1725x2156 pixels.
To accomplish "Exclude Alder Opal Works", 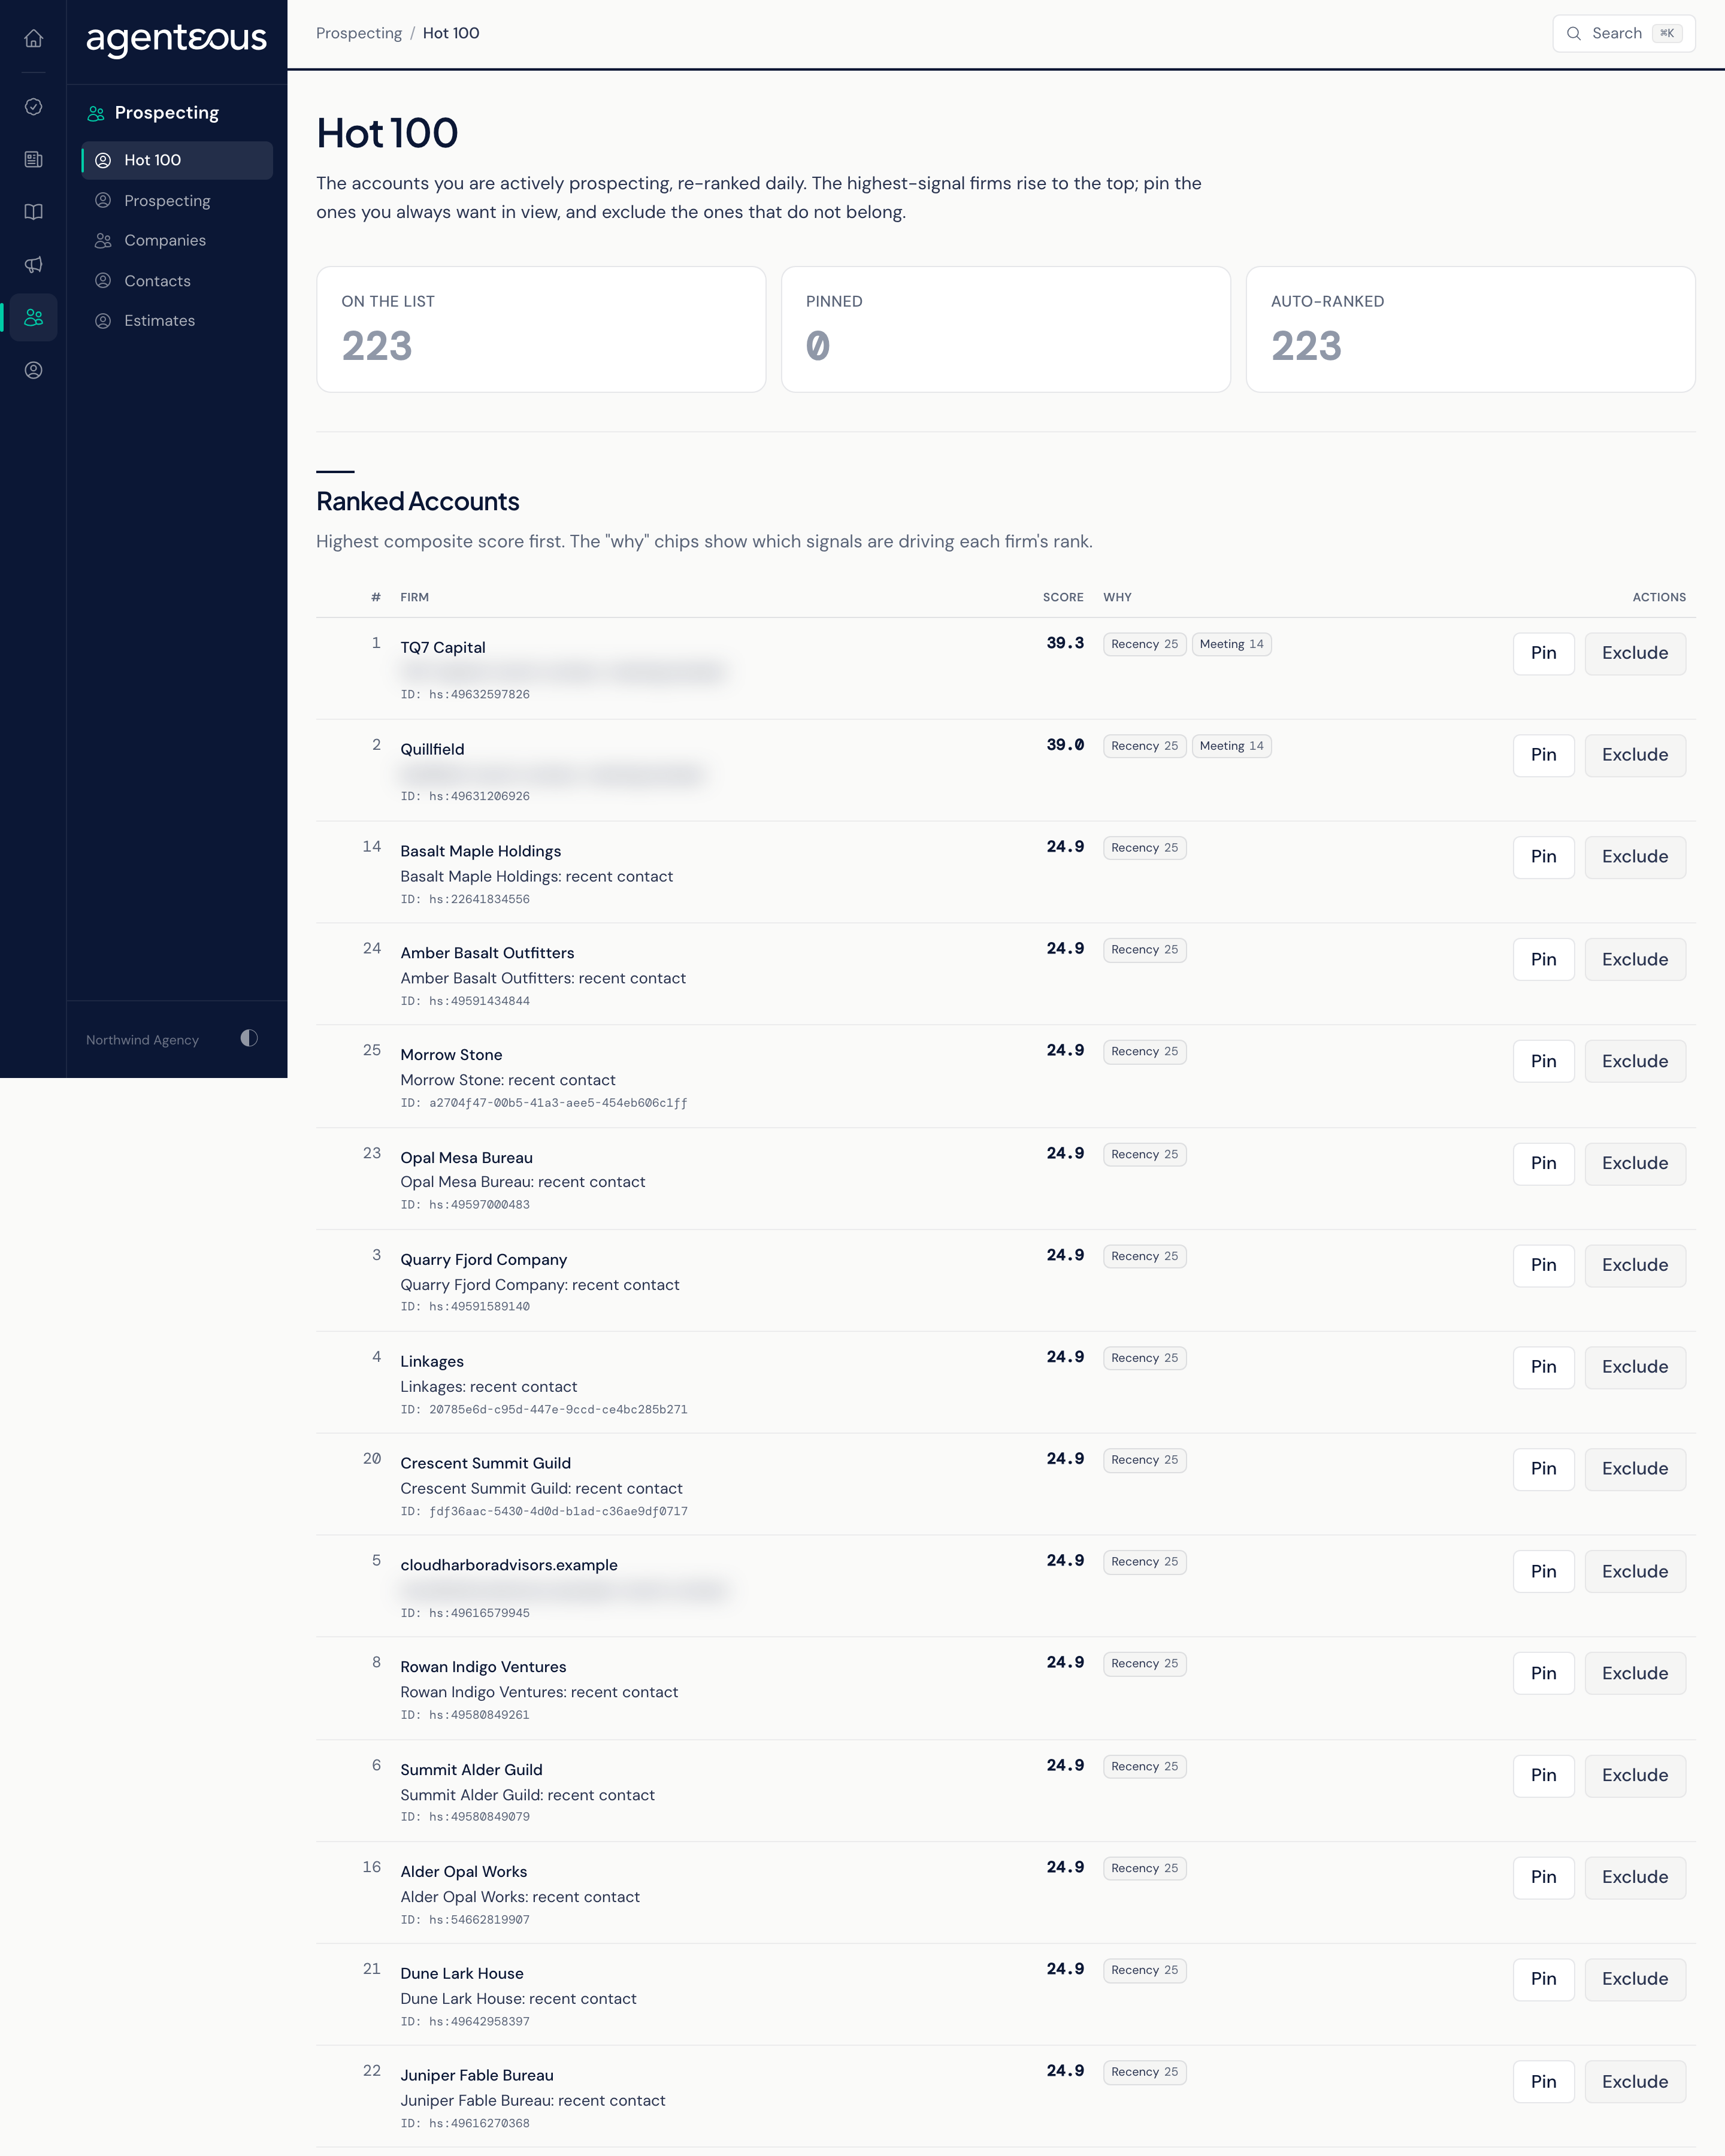I will tap(1635, 1877).
